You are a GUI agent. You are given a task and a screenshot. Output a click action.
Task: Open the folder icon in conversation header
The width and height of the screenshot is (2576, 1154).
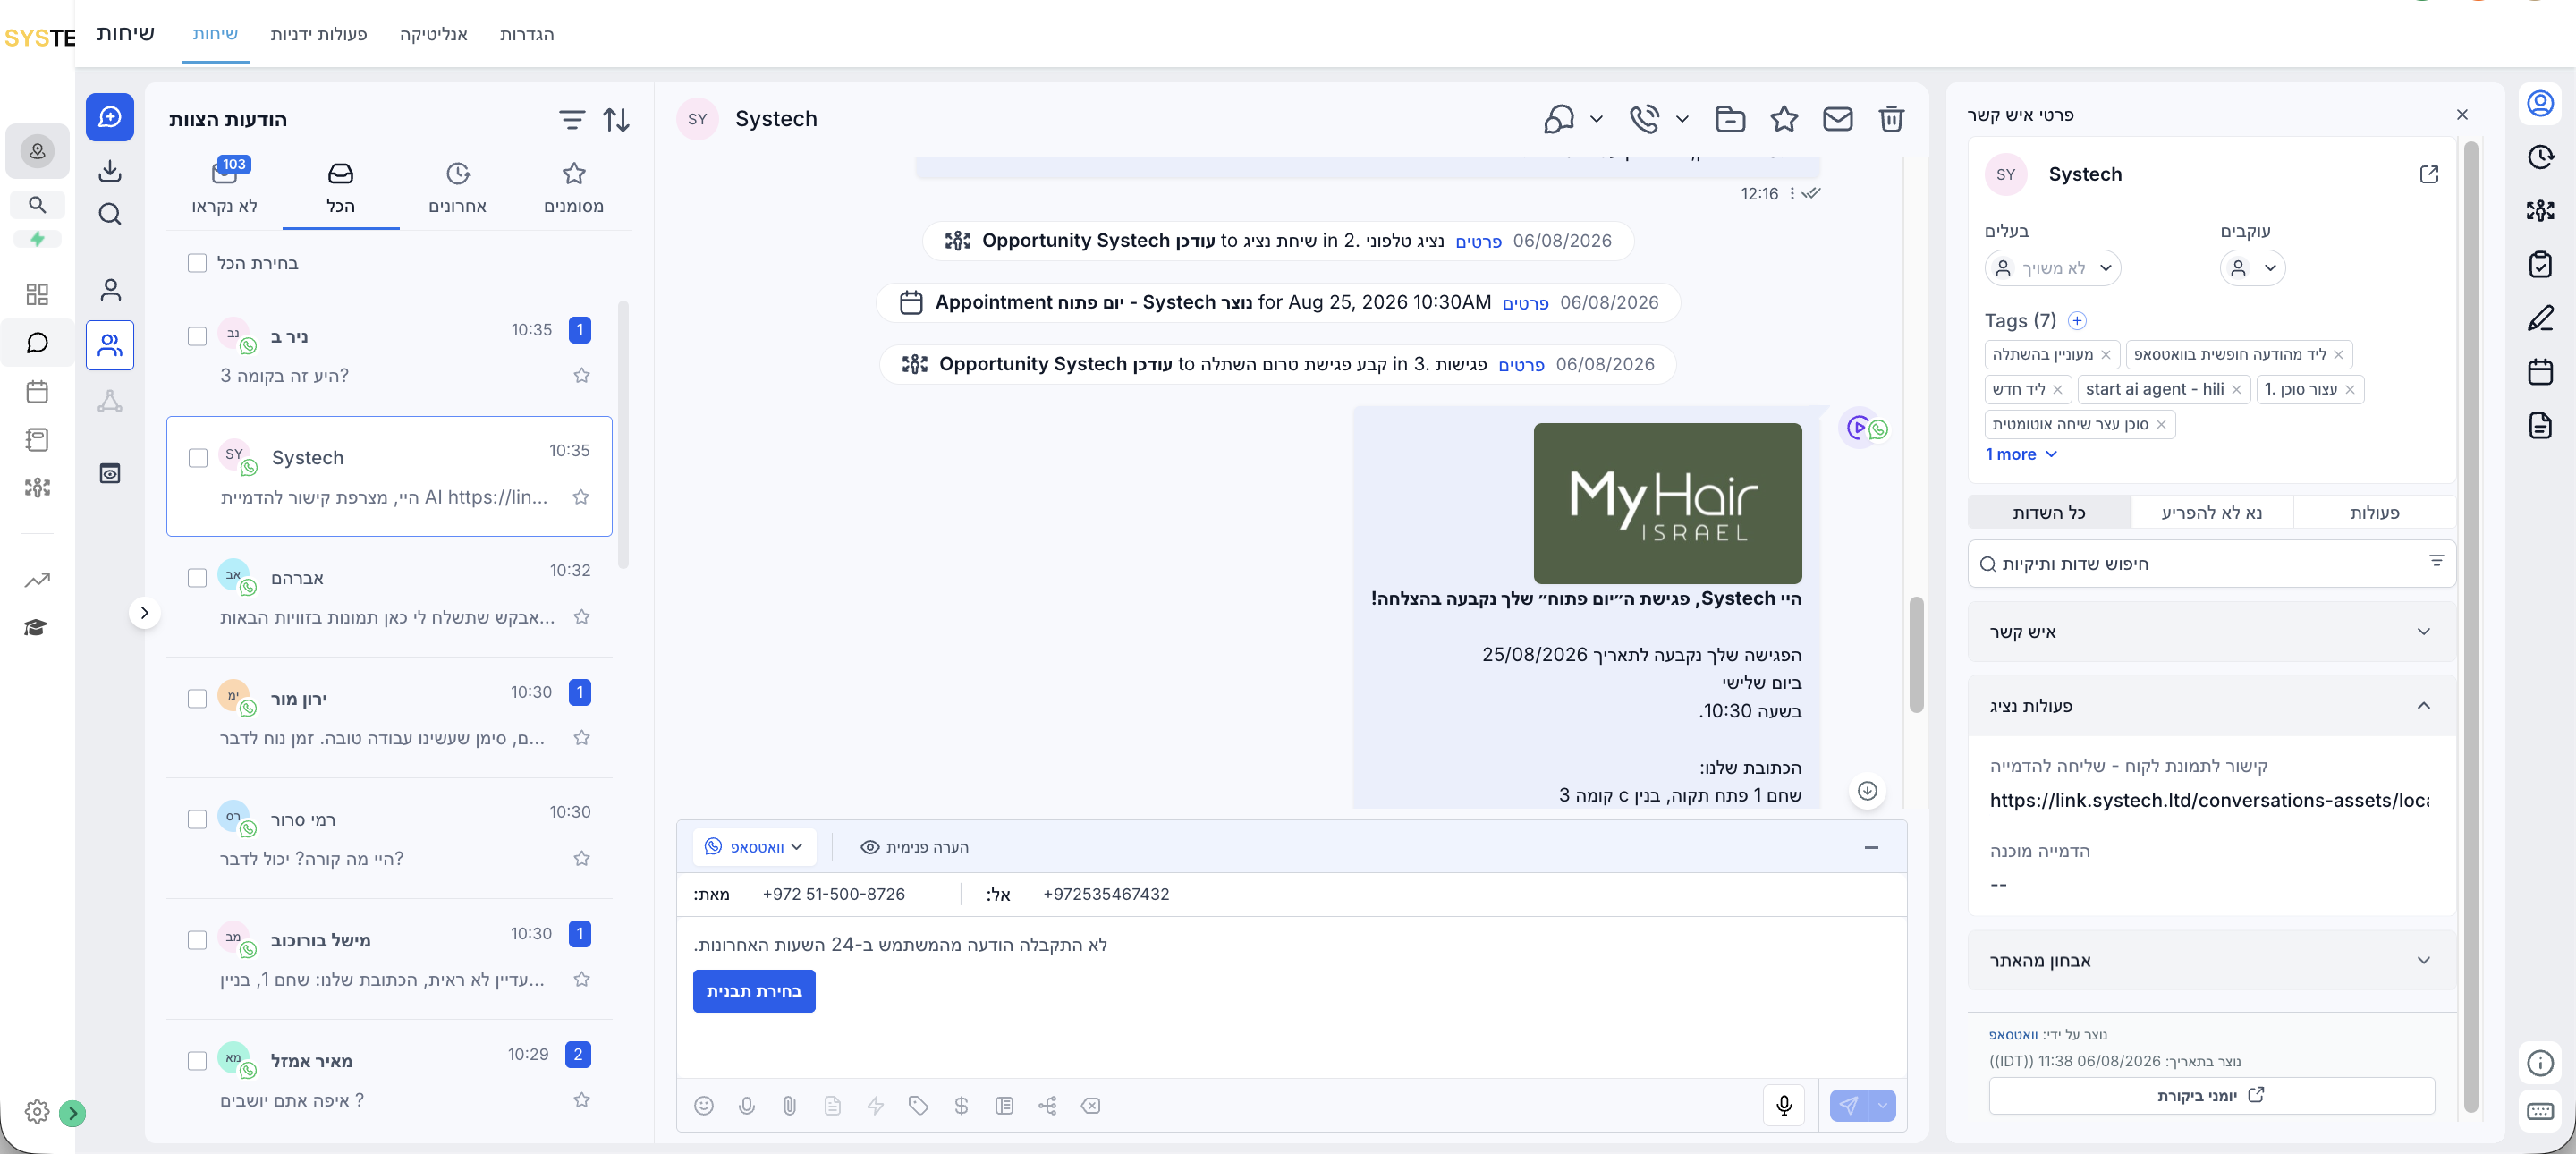pos(1730,119)
